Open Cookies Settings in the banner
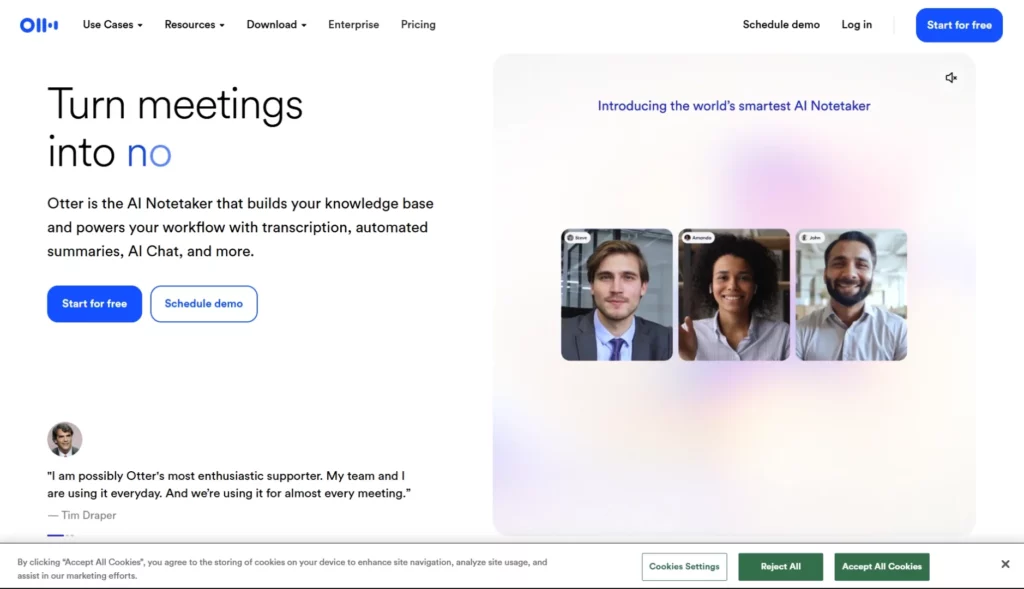This screenshot has height=589, width=1024. tap(684, 567)
